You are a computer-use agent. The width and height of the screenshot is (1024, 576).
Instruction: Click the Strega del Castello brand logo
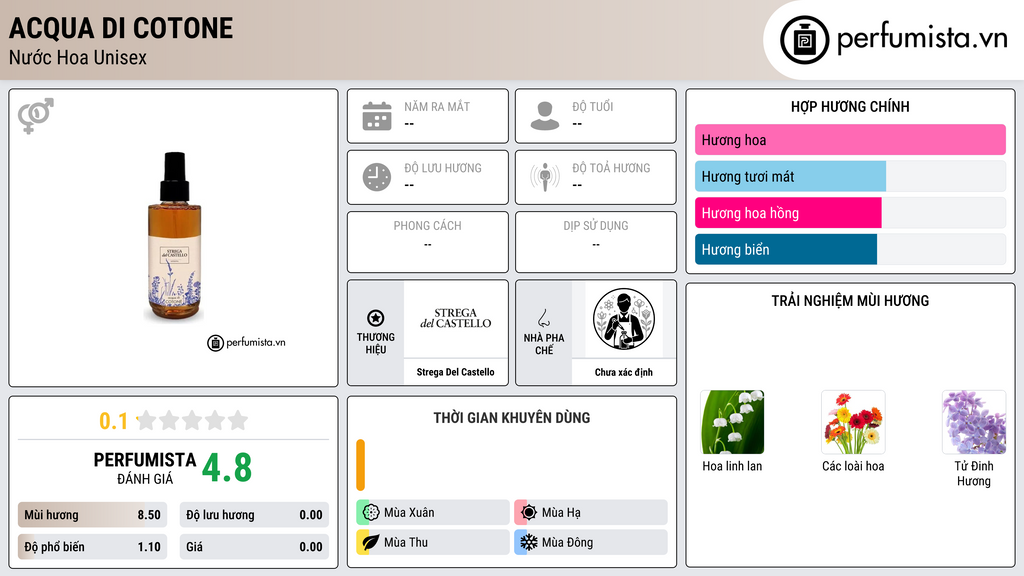click(455, 319)
